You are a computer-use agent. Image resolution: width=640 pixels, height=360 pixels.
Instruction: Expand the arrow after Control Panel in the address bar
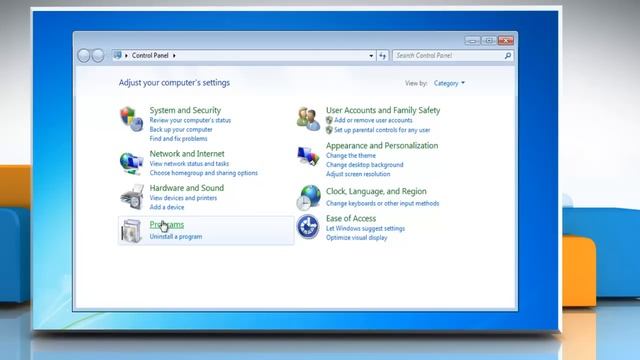[x=174, y=56]
